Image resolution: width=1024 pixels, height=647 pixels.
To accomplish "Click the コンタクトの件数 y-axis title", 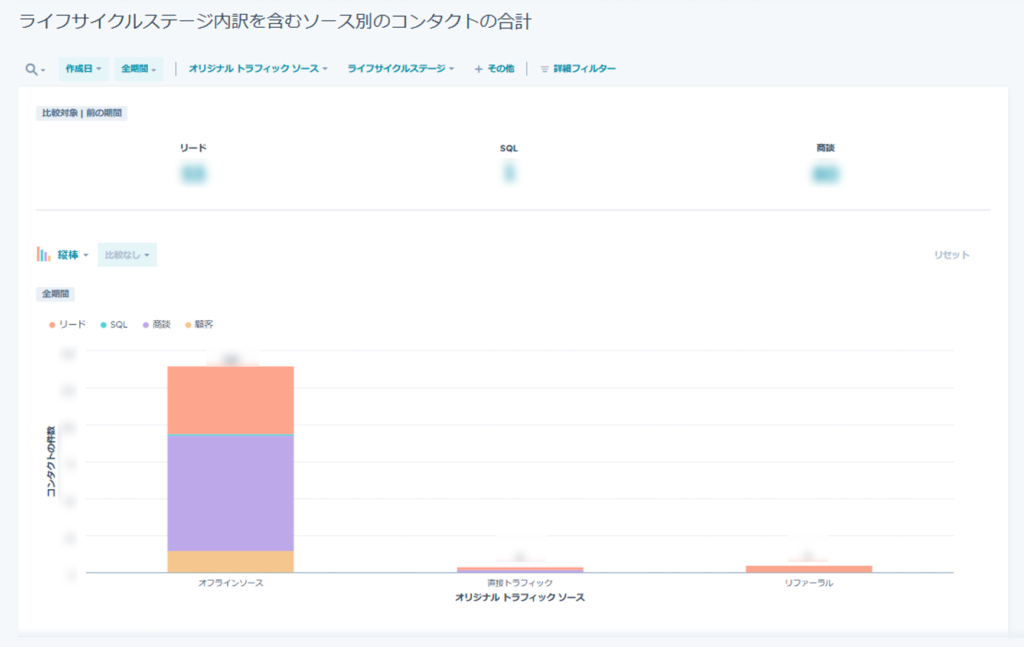I will 51,462.
